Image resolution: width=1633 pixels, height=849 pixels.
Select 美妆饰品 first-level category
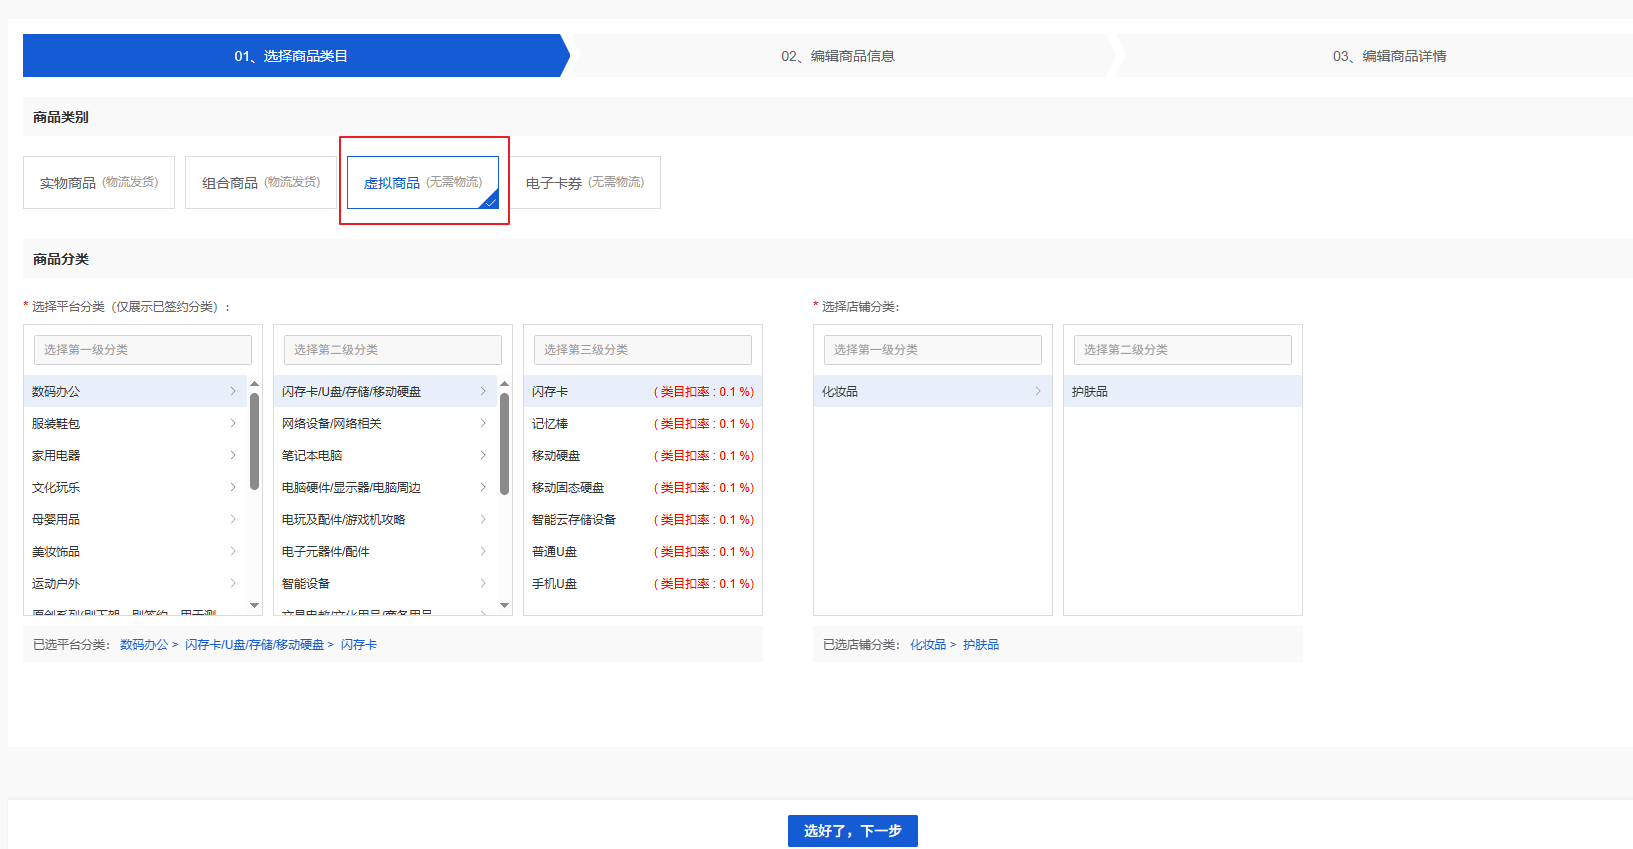[x=135, y=551]
